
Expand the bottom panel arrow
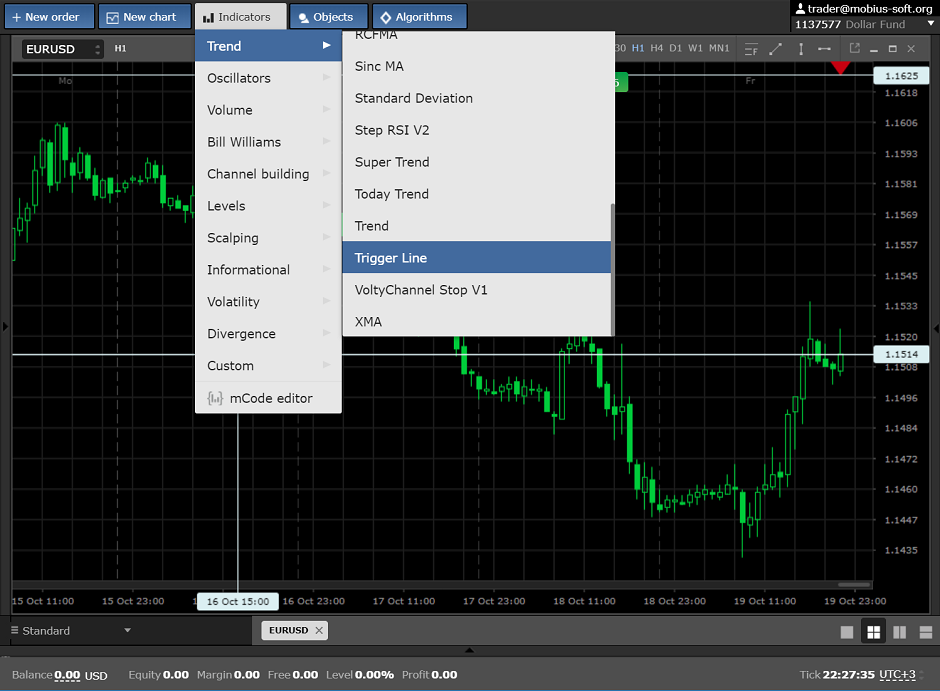(469, 650)
